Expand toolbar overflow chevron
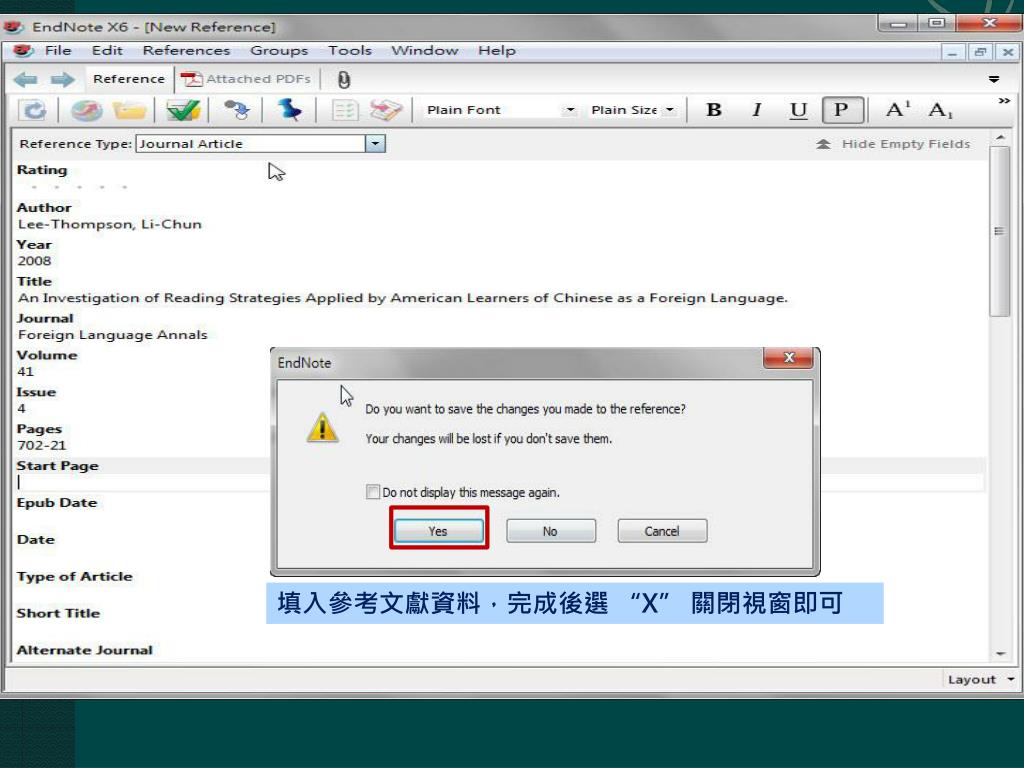The image size is (1024, 768). point(1004,101)
